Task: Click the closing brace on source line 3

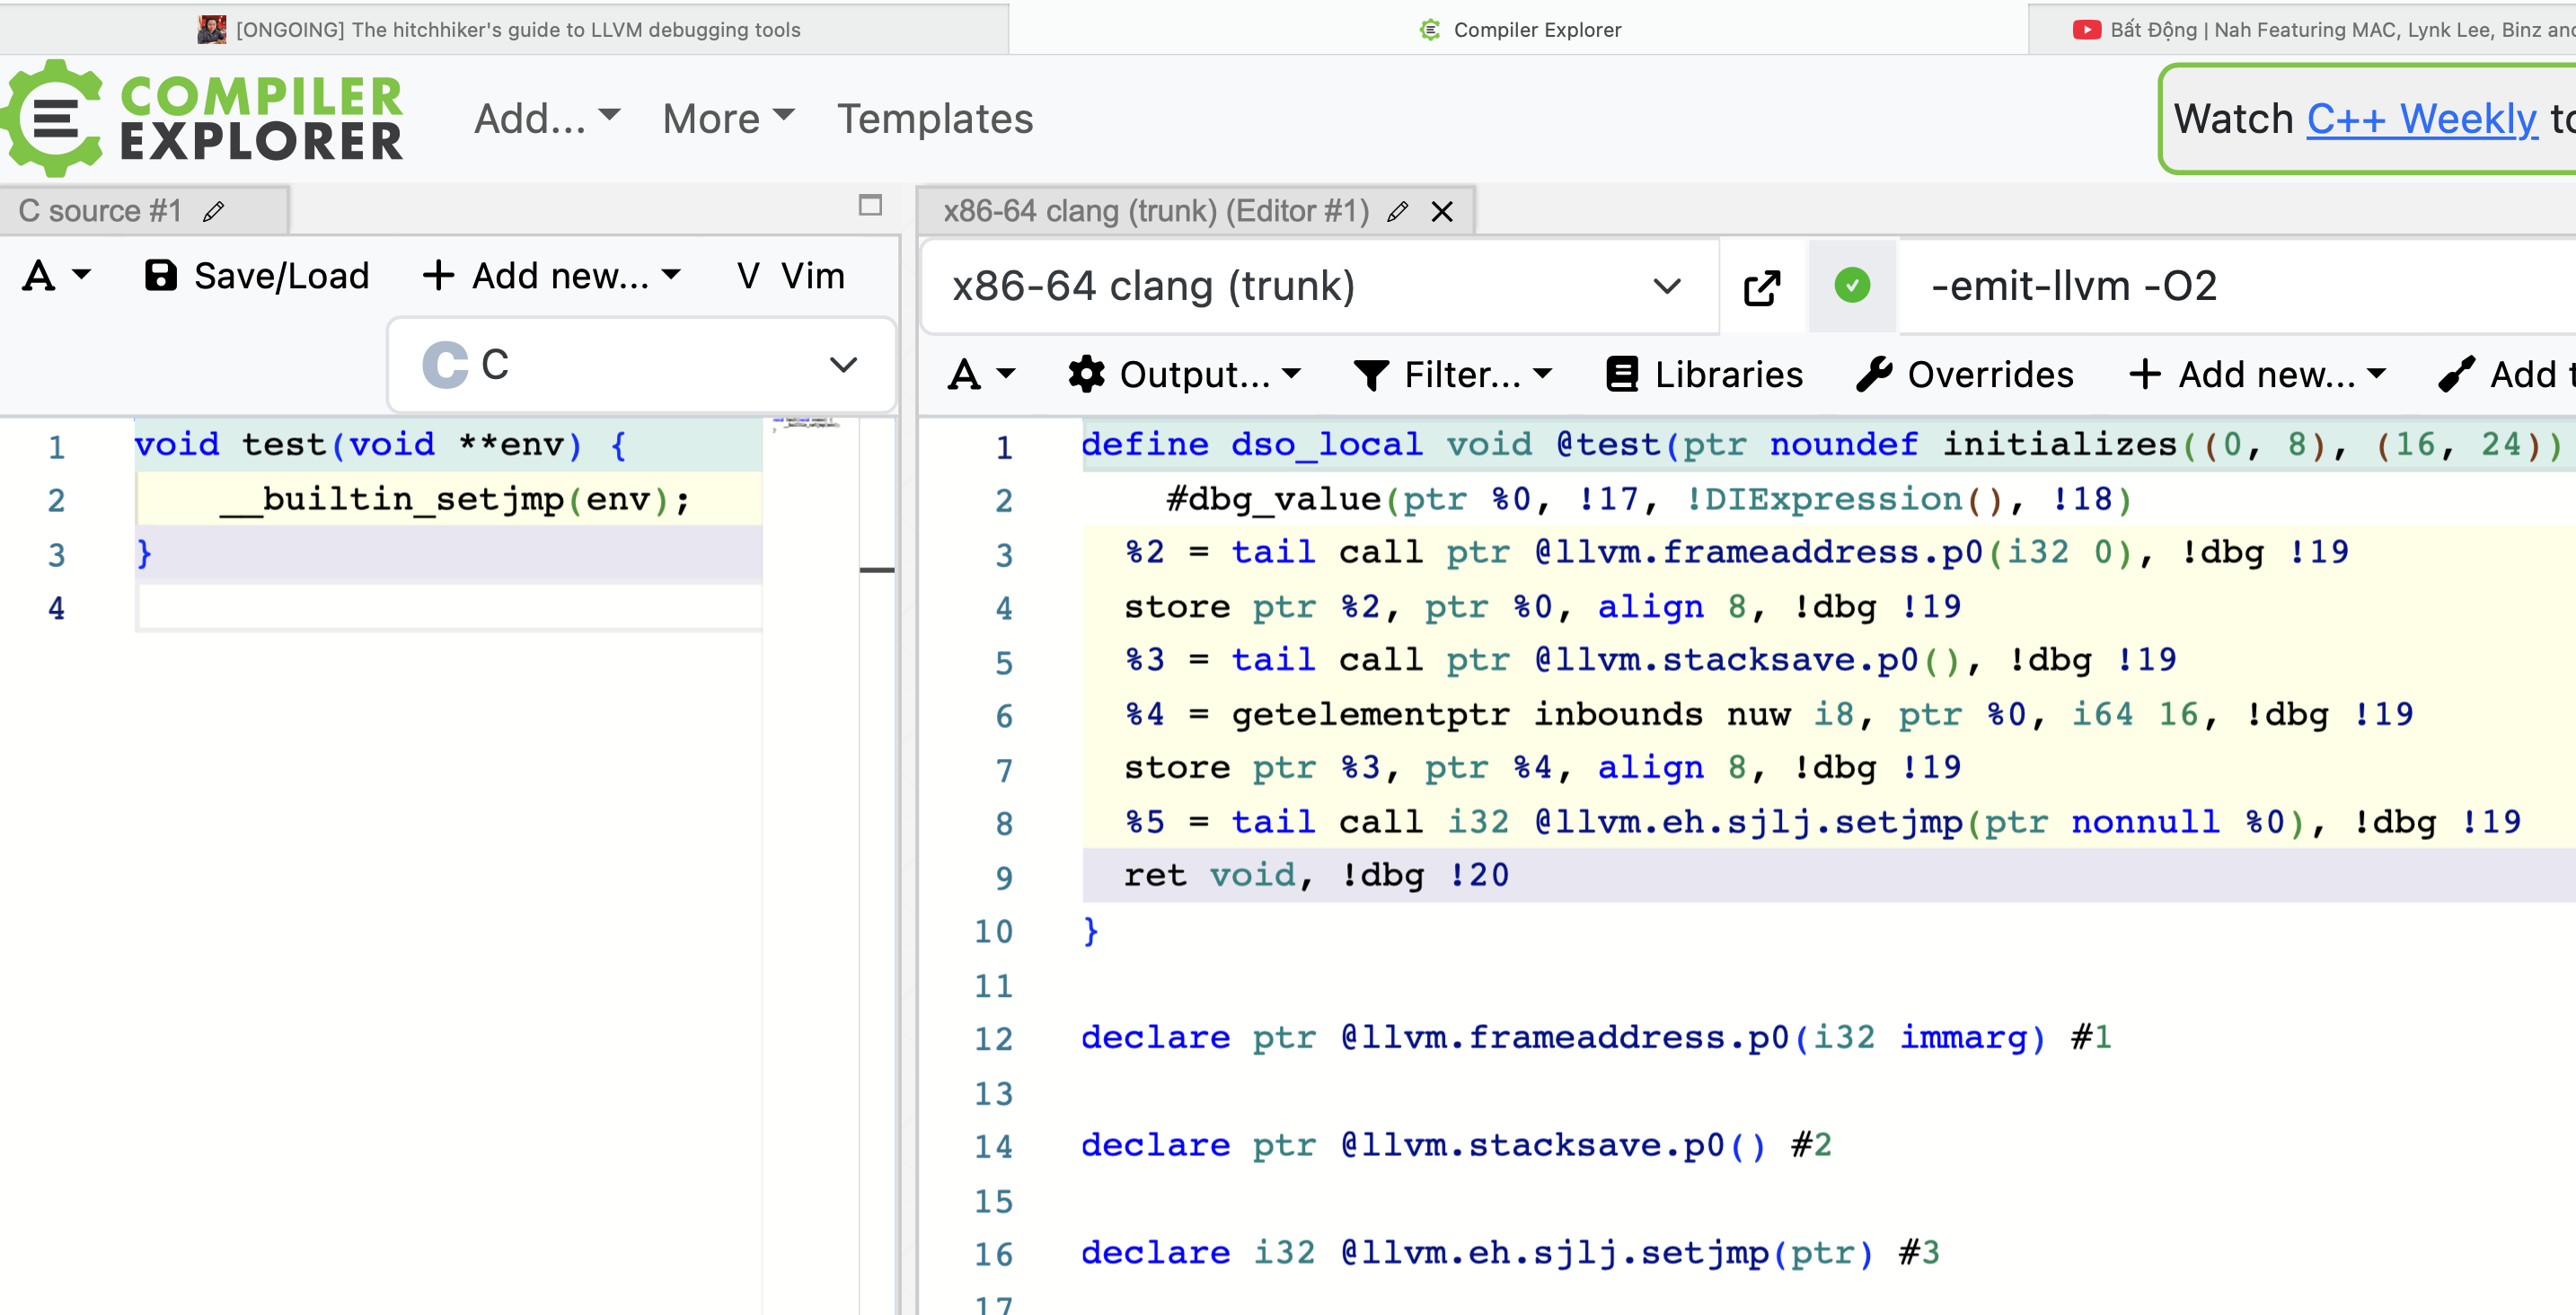Action: (x=145, y=552)
